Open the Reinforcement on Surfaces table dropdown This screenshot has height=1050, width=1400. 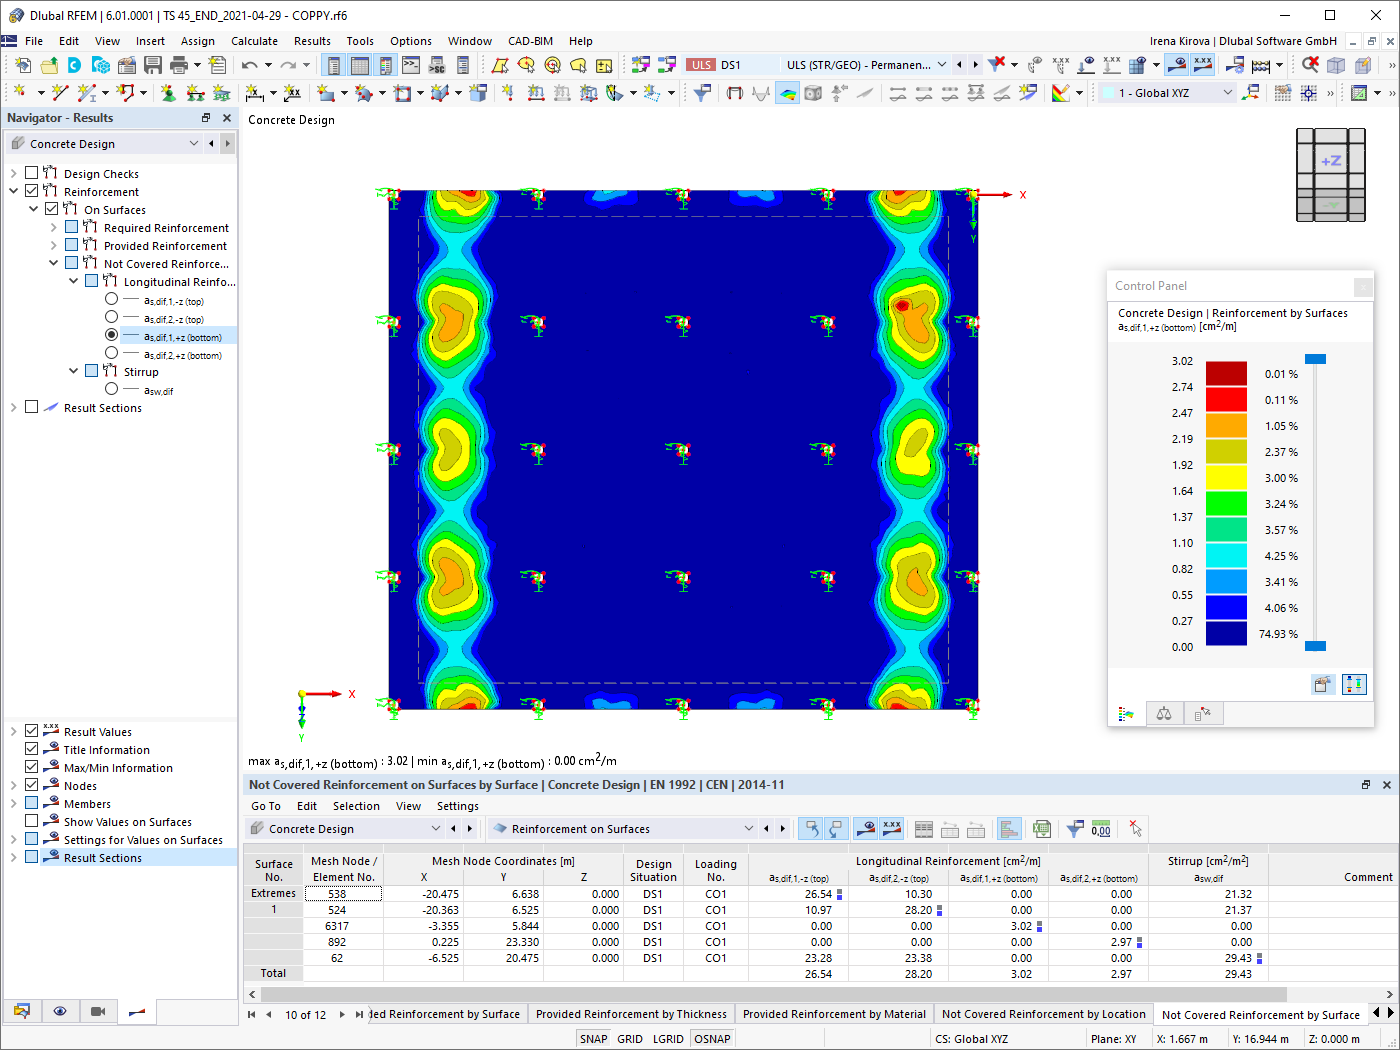point(749,829)
